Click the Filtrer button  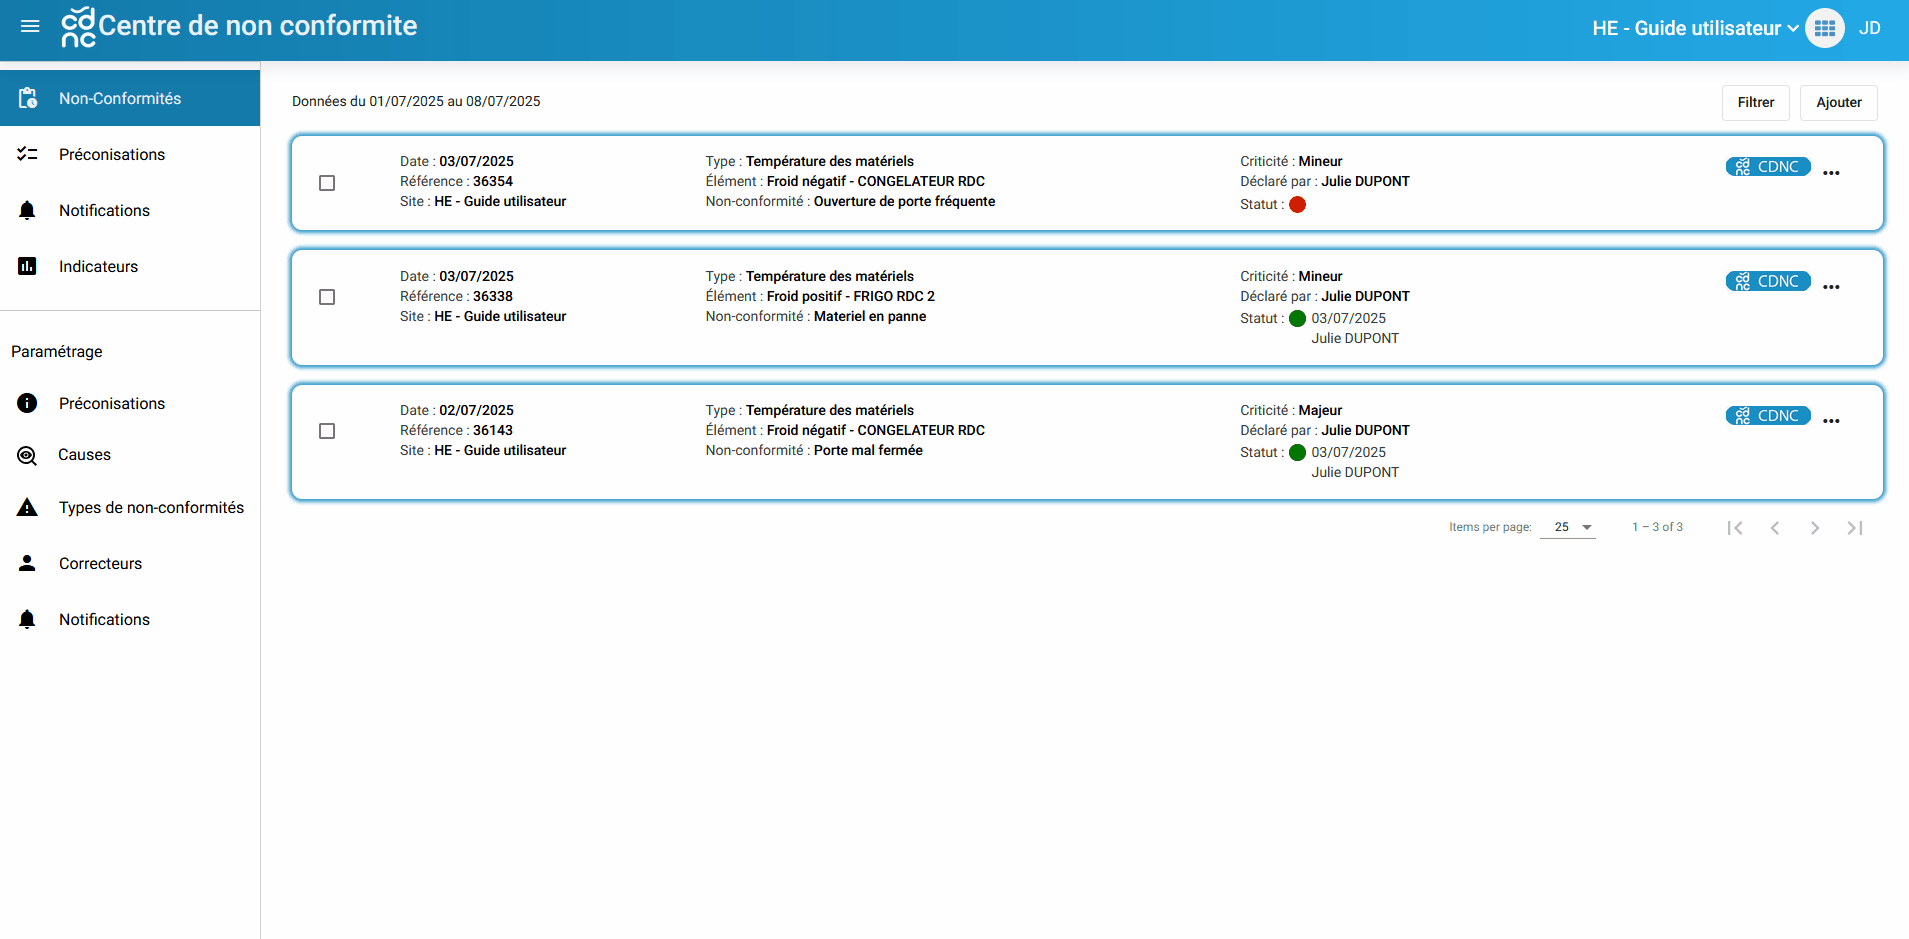(x=1756, y=102)
